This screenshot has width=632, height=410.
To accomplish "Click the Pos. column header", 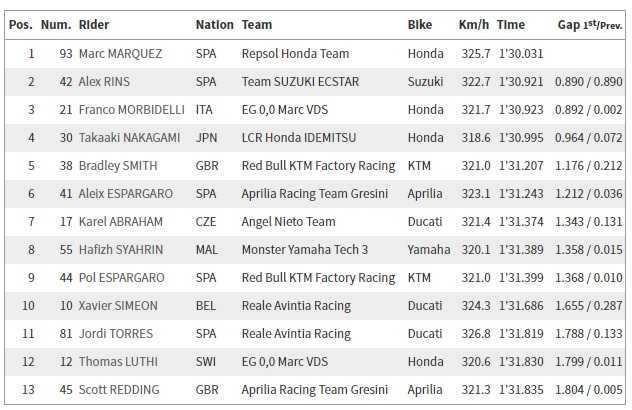I will (x=21, y=25).
